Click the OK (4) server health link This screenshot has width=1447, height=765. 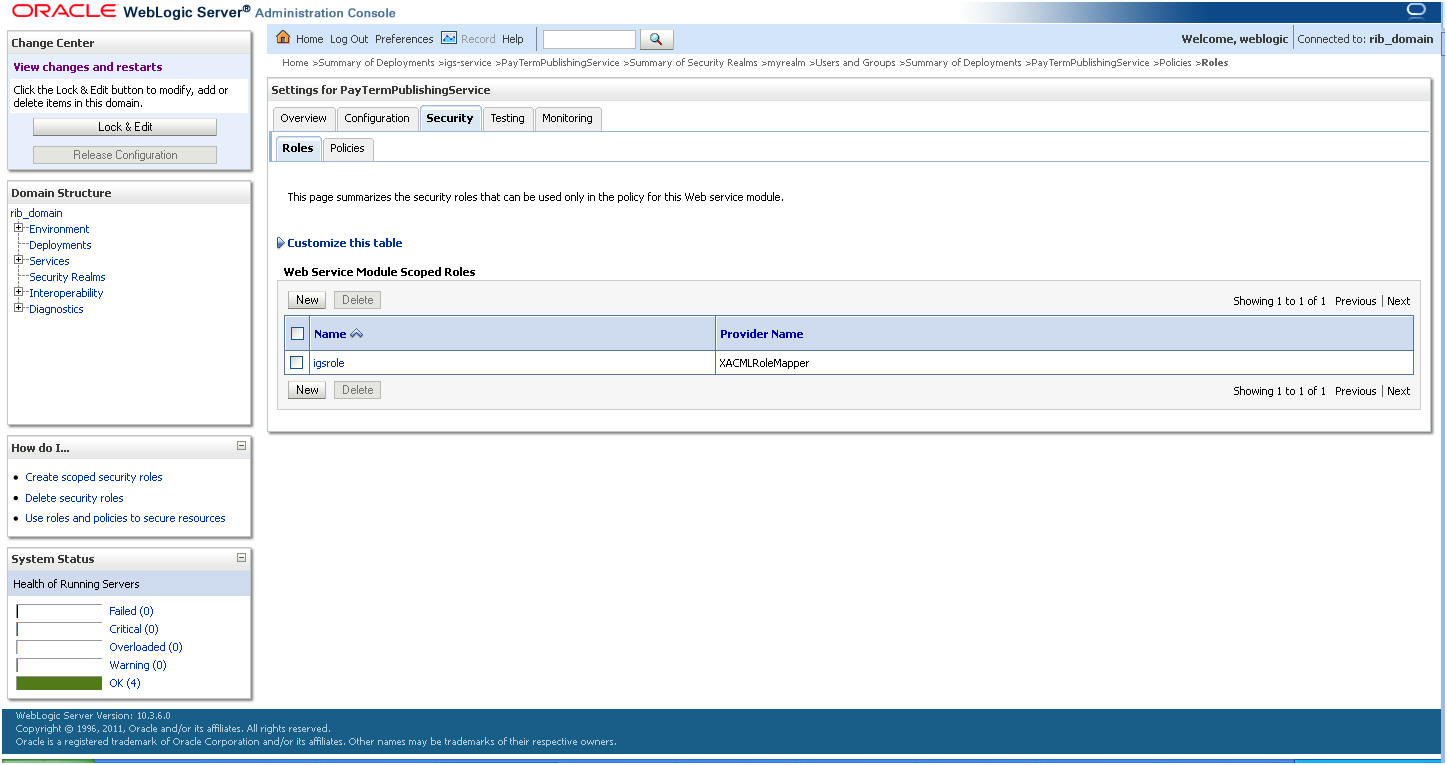point(125,683)
